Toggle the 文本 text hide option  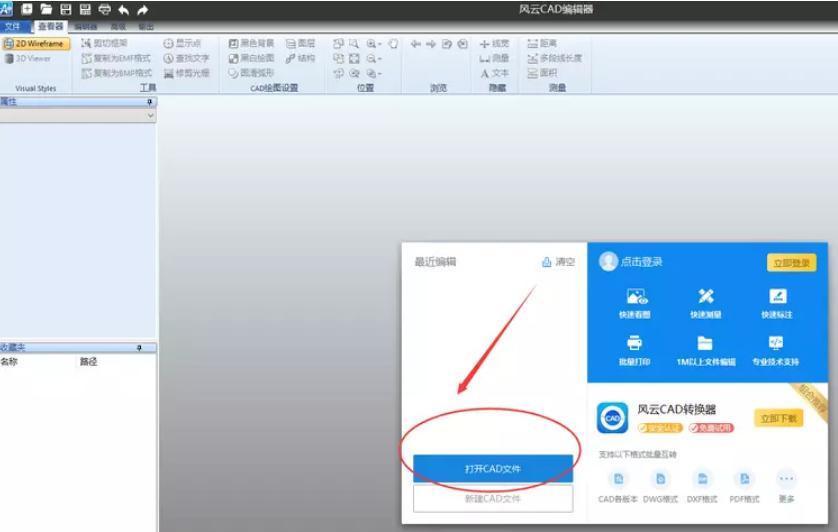[x=494, y=73]
